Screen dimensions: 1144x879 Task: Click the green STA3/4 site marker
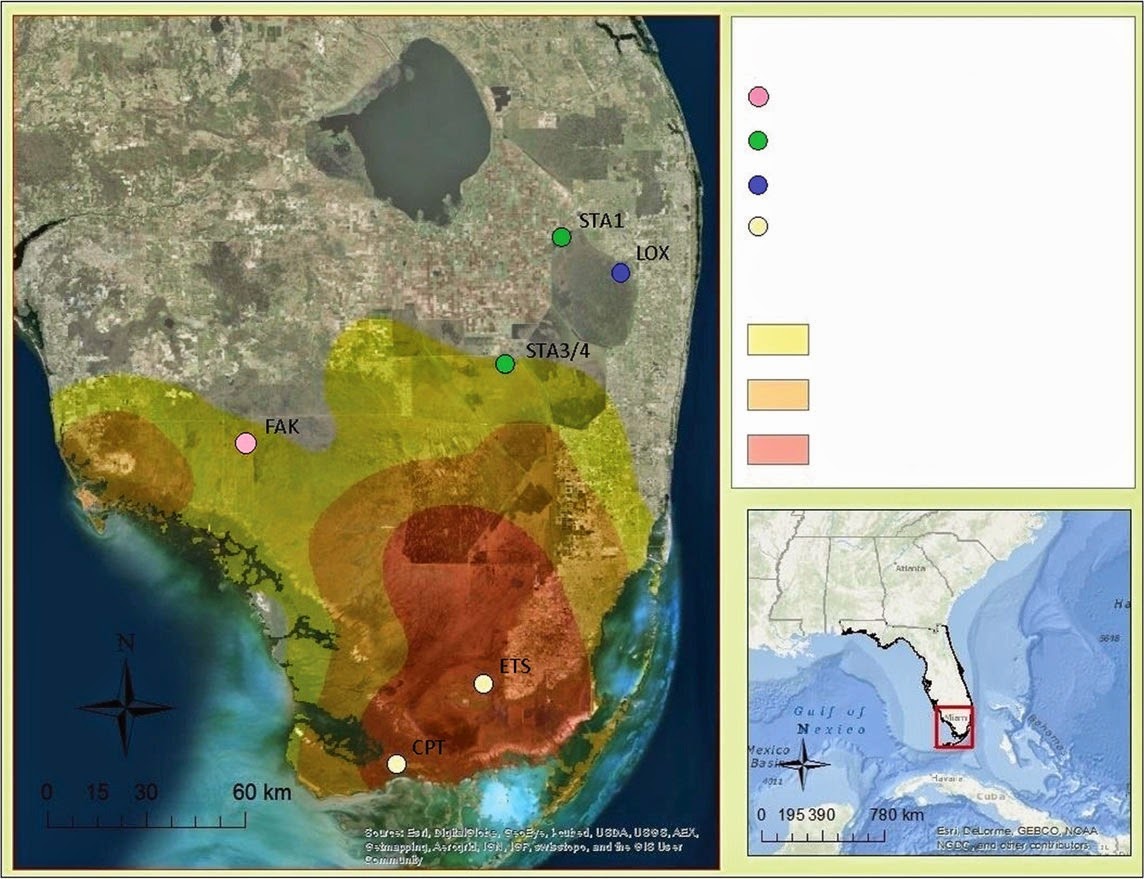click(x=506, y=363)
